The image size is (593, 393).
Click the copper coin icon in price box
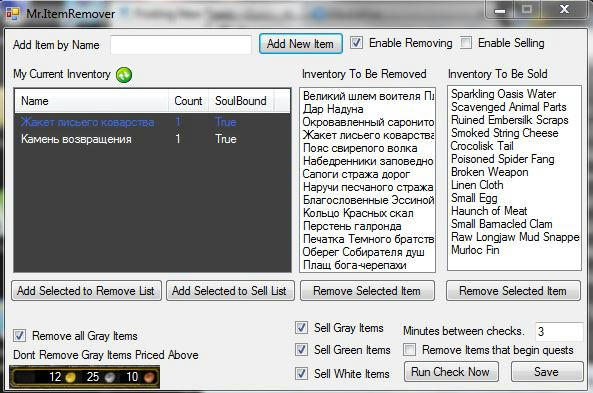149,377
